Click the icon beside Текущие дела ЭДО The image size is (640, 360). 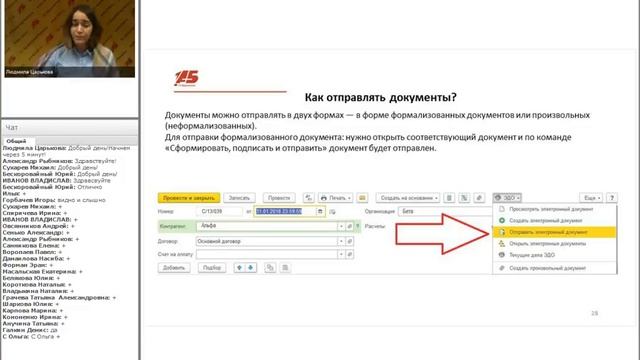pos(502,255)
